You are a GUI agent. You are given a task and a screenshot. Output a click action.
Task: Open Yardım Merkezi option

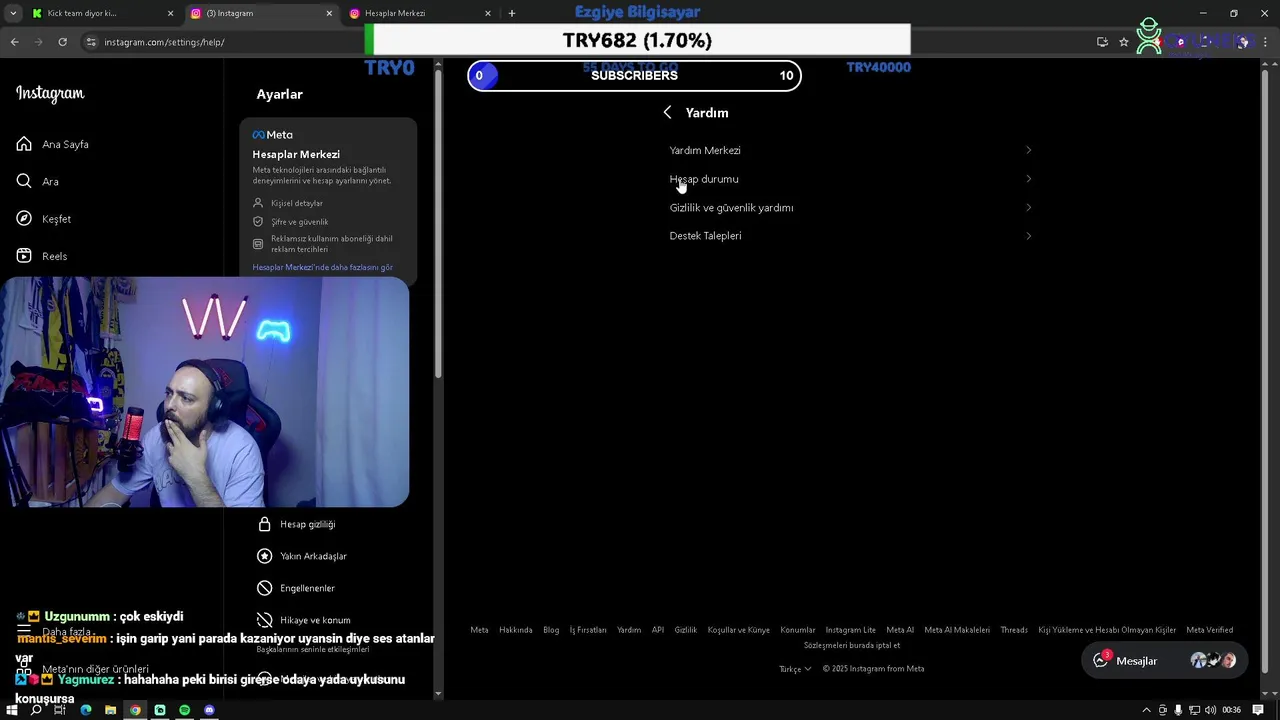(850, 150)
